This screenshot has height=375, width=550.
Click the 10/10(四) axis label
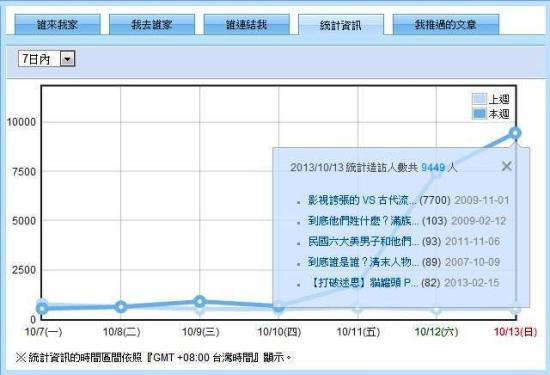pos(279,332)
